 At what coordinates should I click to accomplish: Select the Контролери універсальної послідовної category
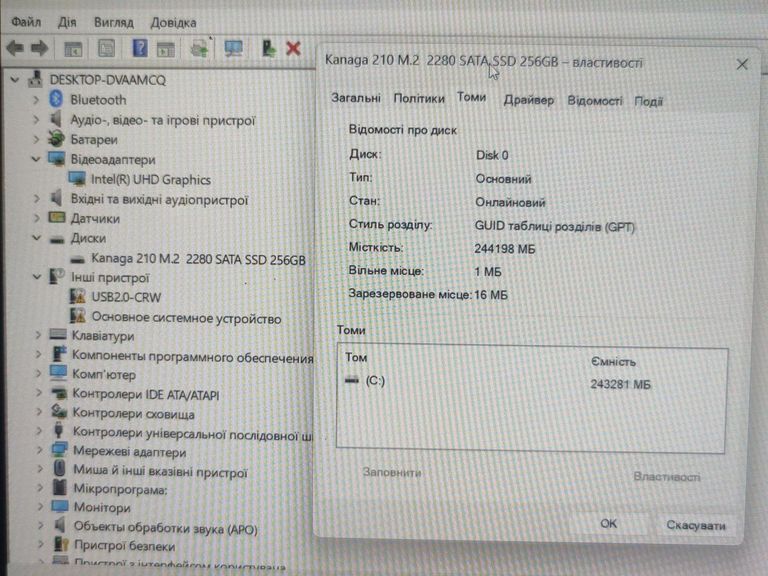[x=192, y=433]
